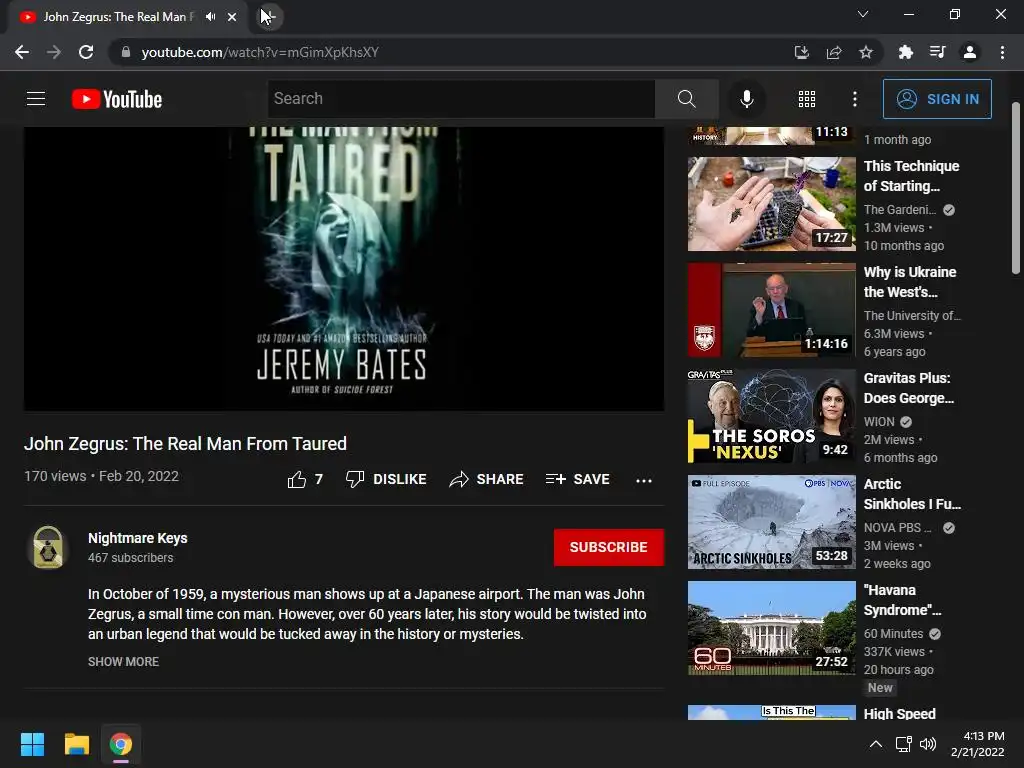Open the Ukraine lecture thumbnail
The height and width of the screenshot is (768, 1024).
pos(771,310)
